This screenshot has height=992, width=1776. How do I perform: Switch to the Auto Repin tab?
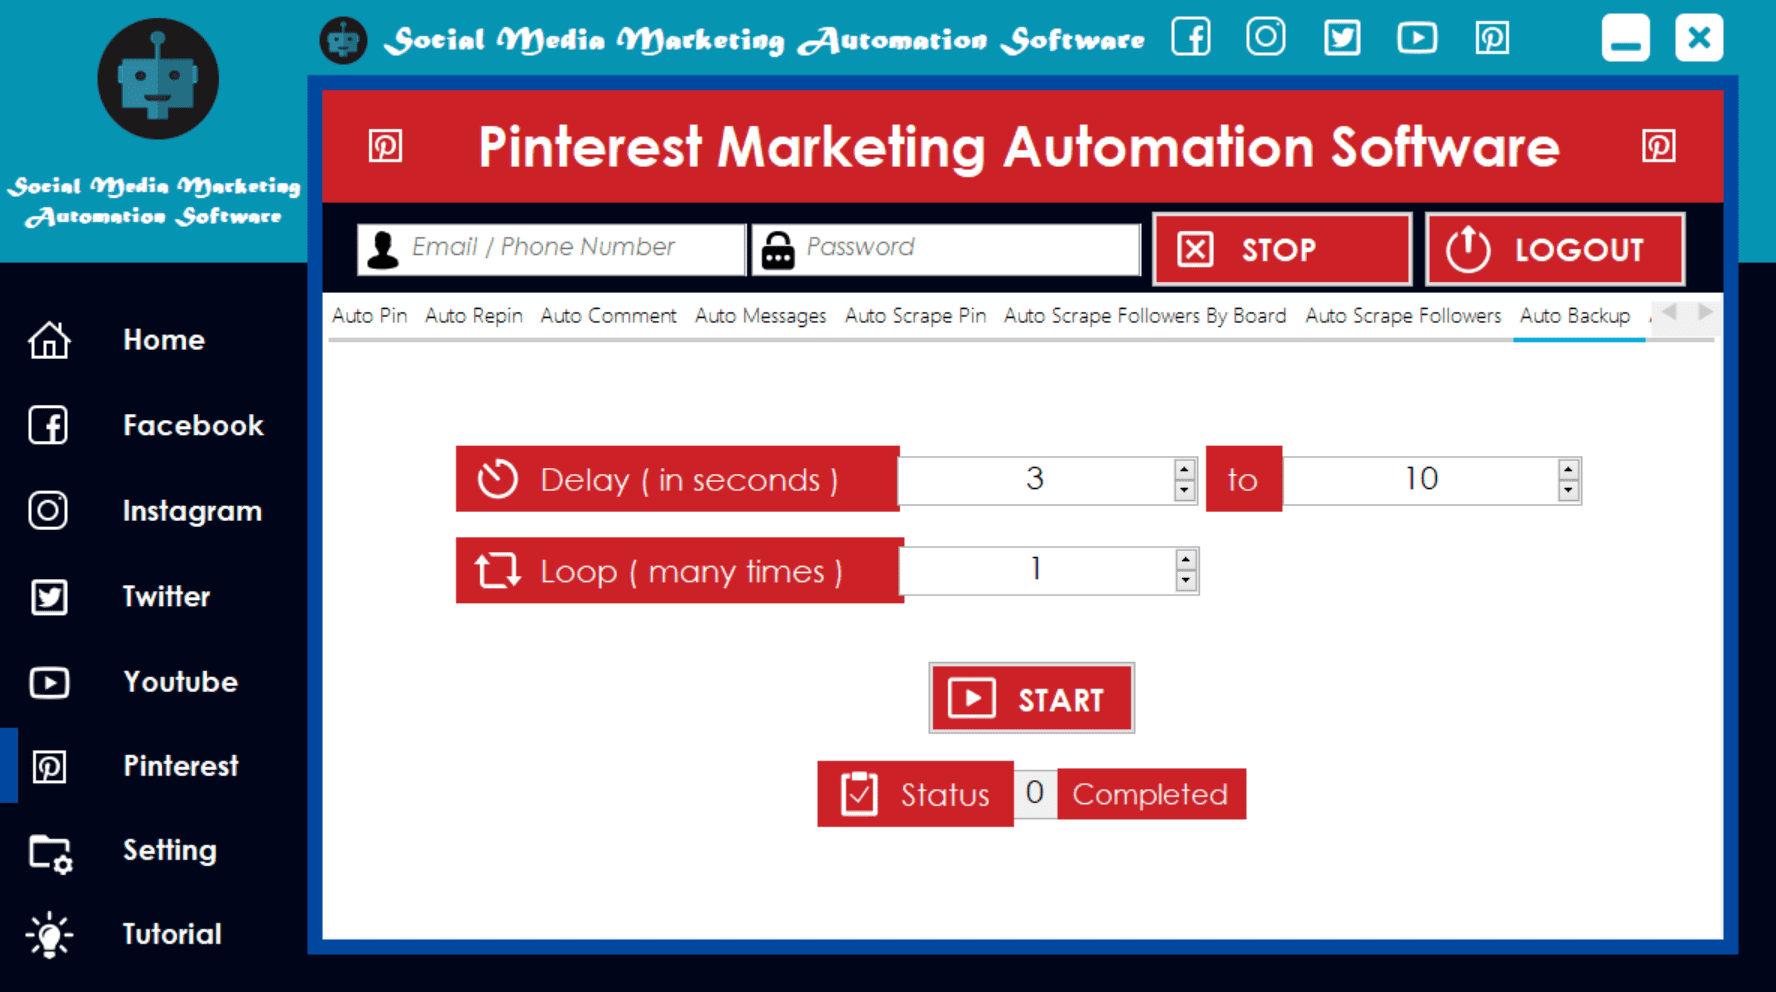pos(474,316)
